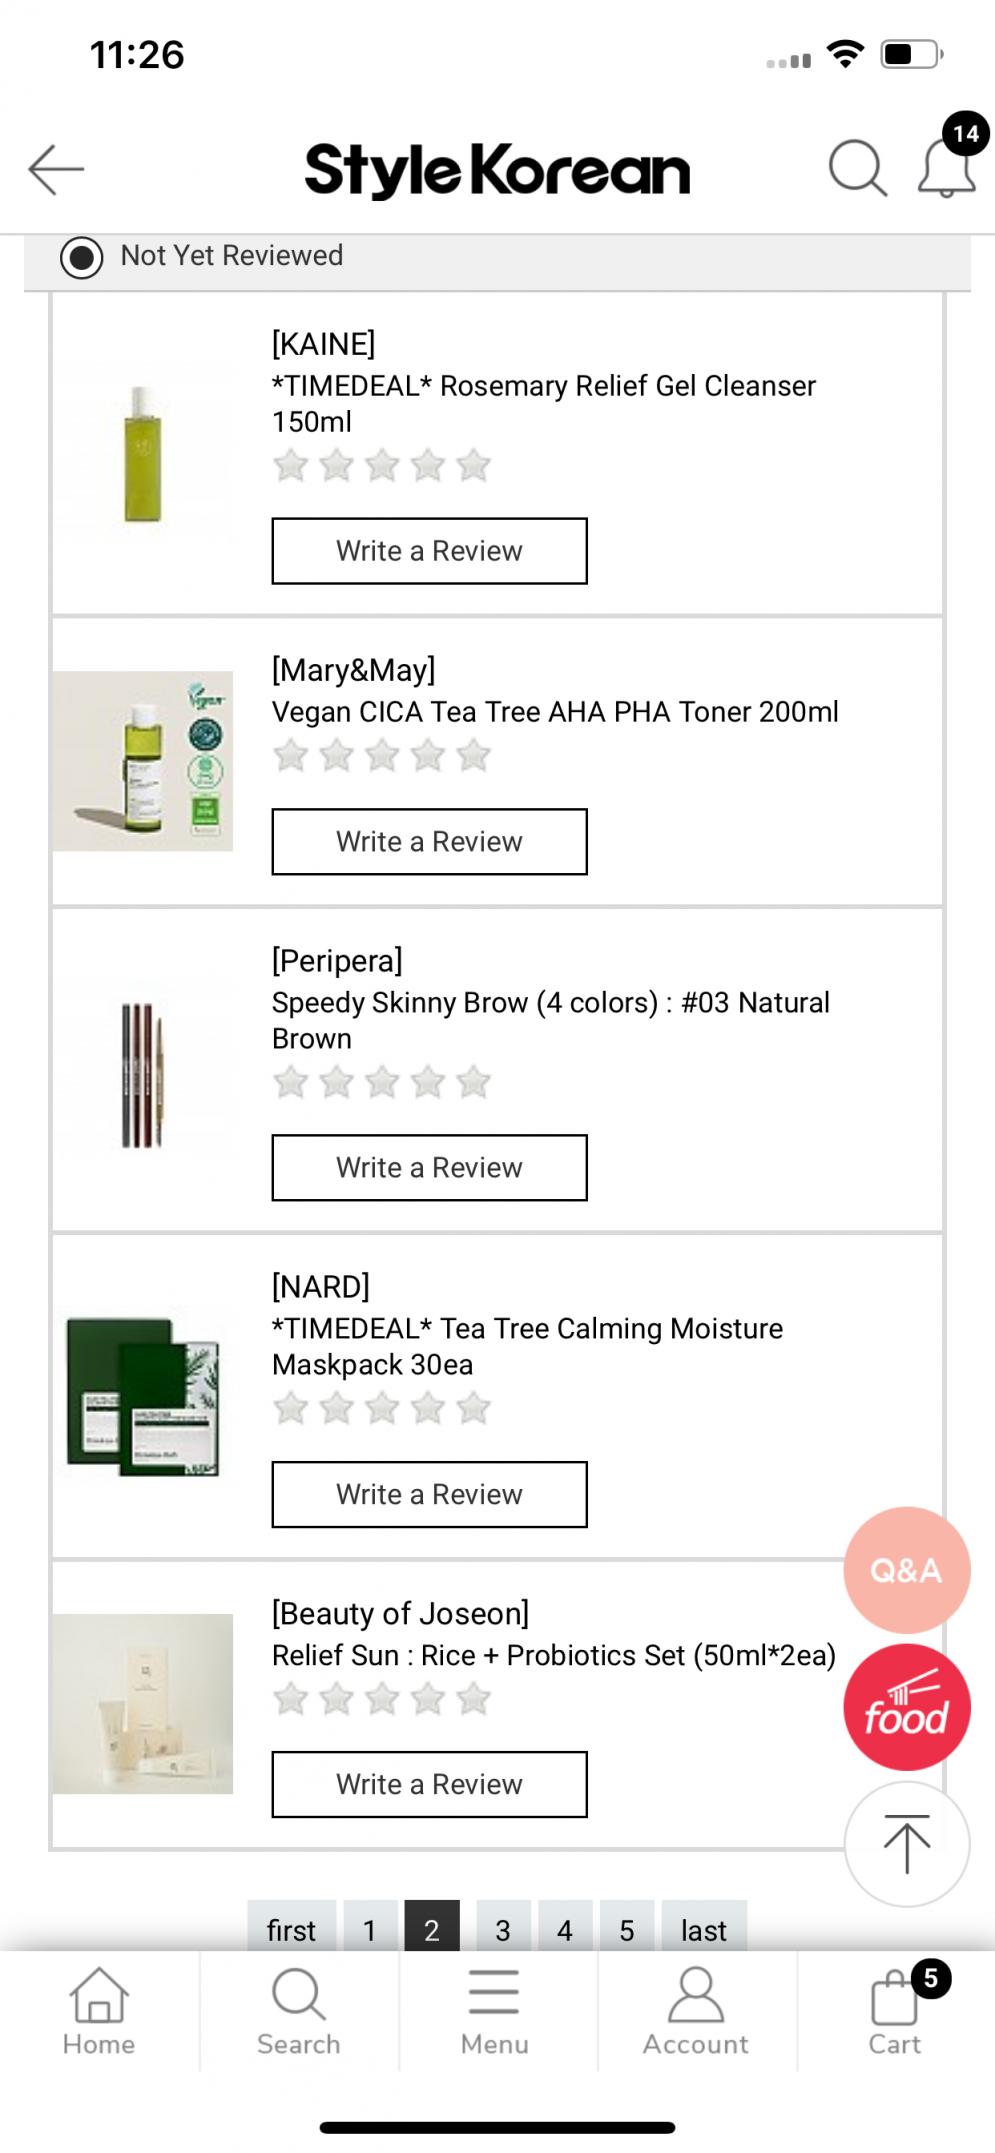The height and width of the screenshot is (2153, 995).
Task: Select the Not Yet Reviewed radio button
Action: [x=82, y=257]
